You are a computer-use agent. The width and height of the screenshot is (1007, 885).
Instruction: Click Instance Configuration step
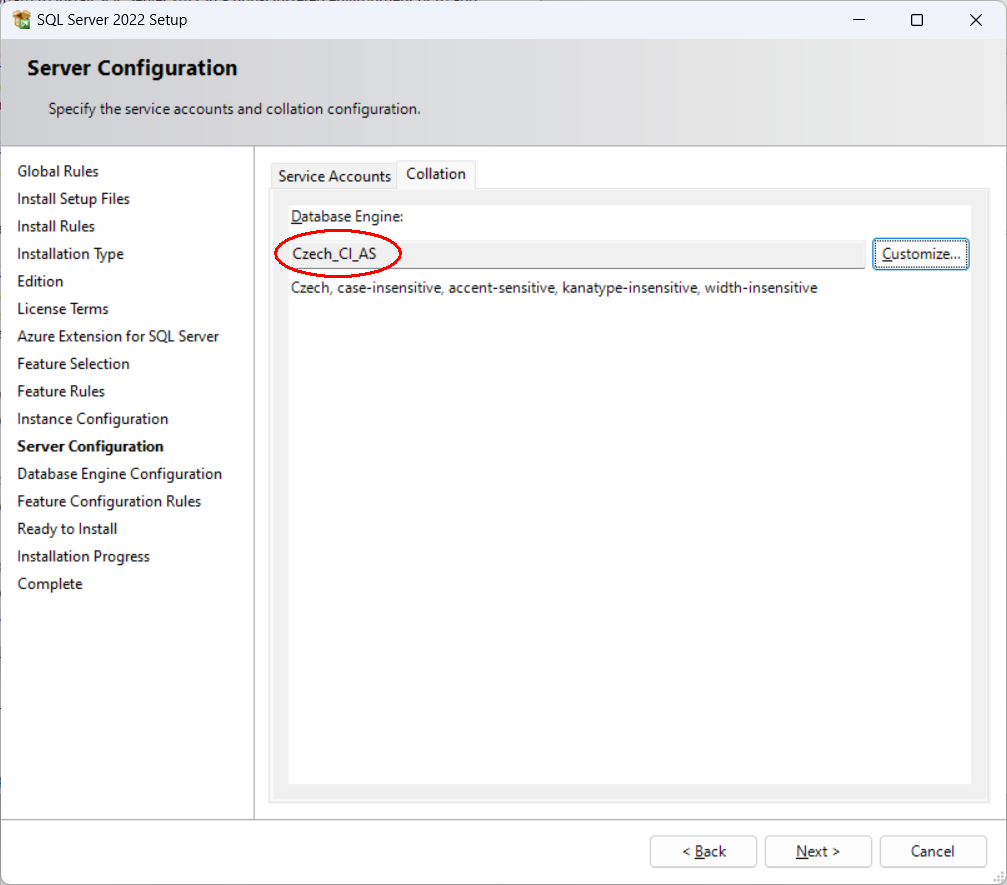coord(92,419)
